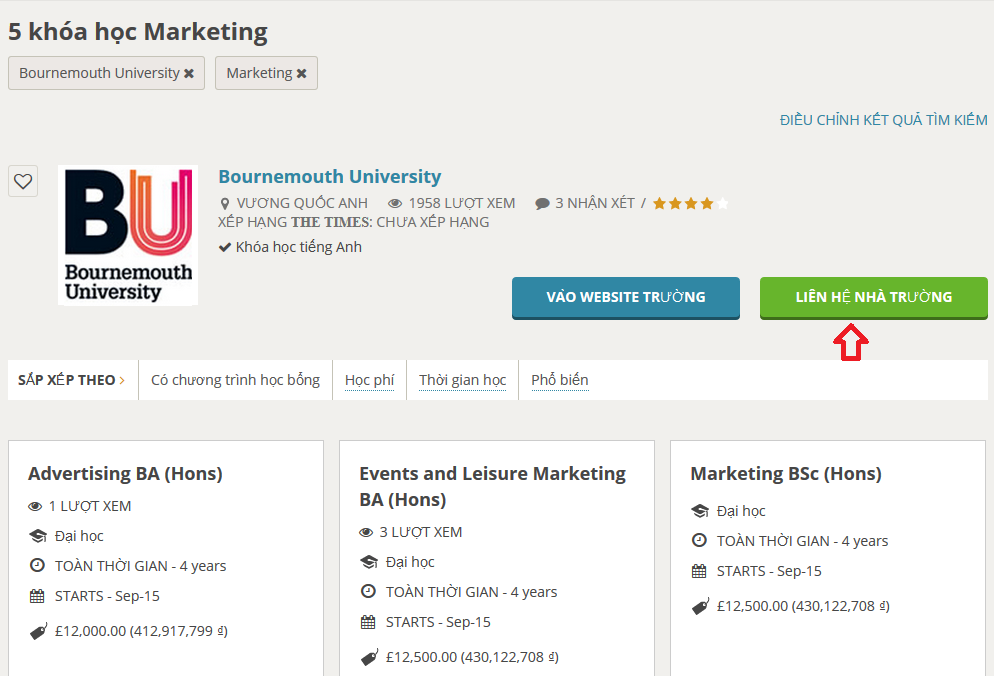Click the 5 khóa học Marketing heading
The image size is (994, 676).
(x=138, y=32)
